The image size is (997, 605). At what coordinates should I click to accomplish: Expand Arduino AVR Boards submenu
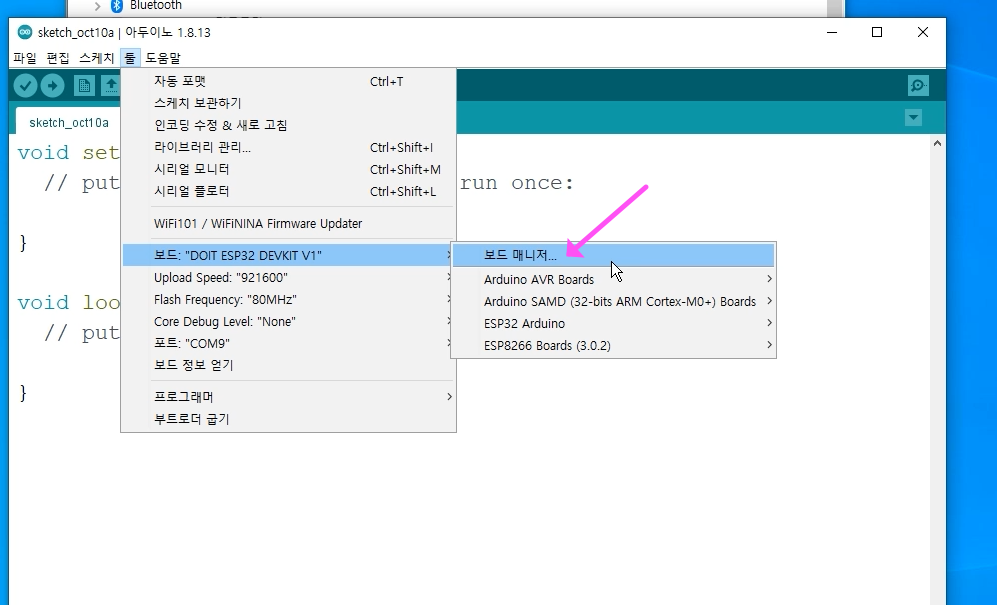614,279
